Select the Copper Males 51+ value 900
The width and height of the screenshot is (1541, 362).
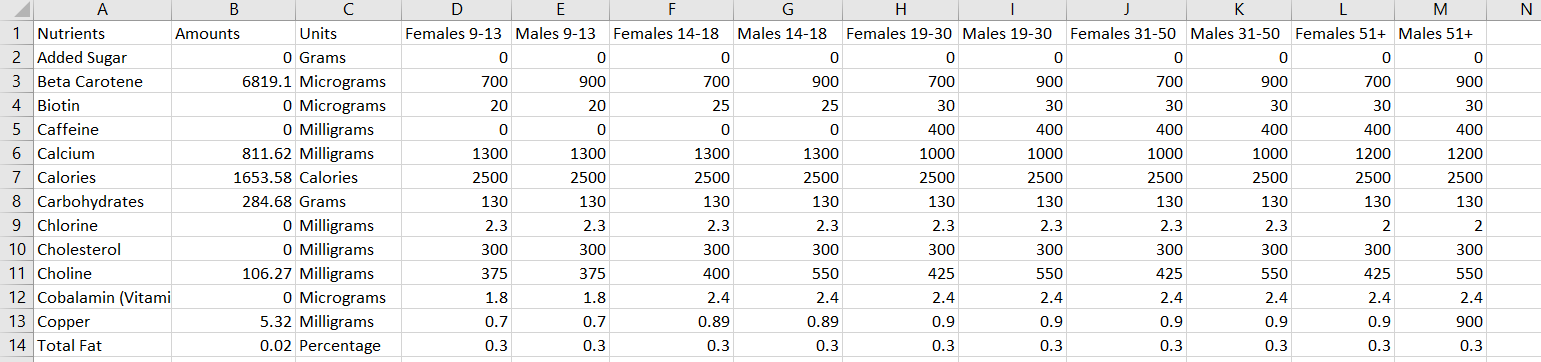1441,321
